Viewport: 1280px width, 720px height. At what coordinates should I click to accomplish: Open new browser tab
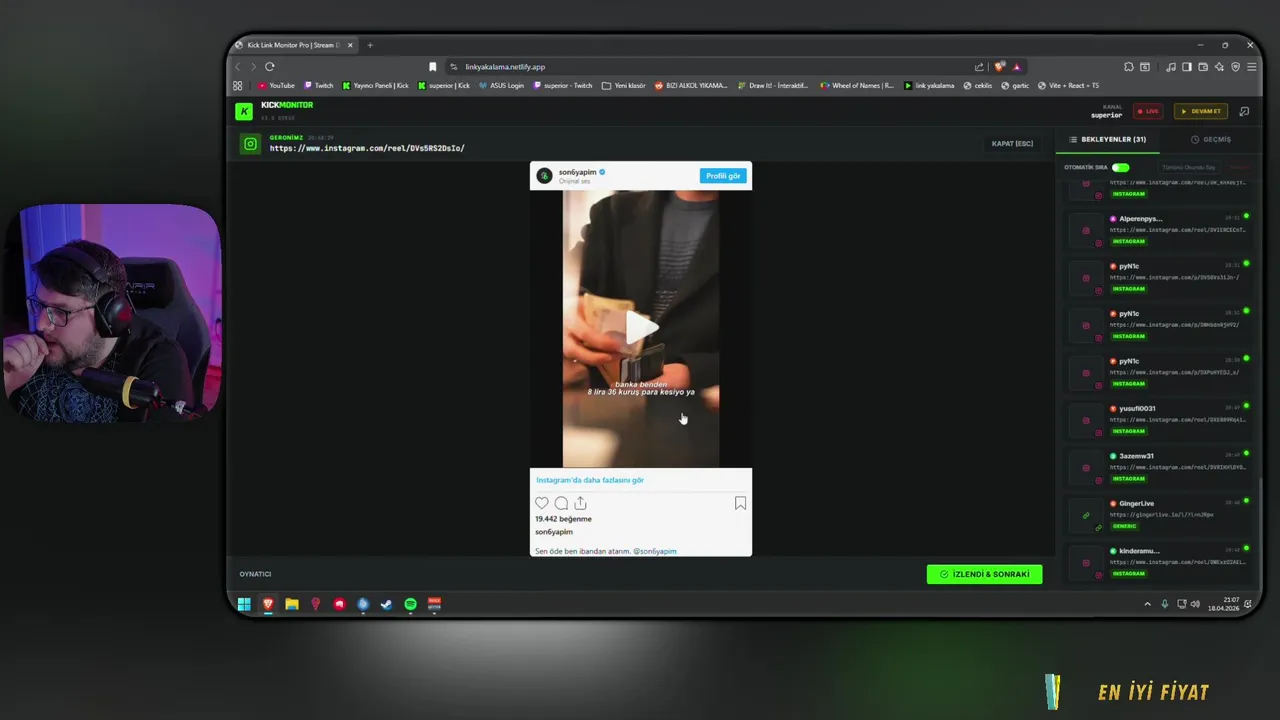pyautogui.click(x=369, y=45)
